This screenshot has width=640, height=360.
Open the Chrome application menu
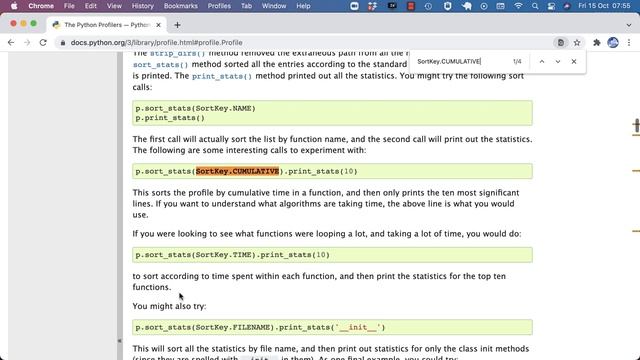(x=41, y=6)
